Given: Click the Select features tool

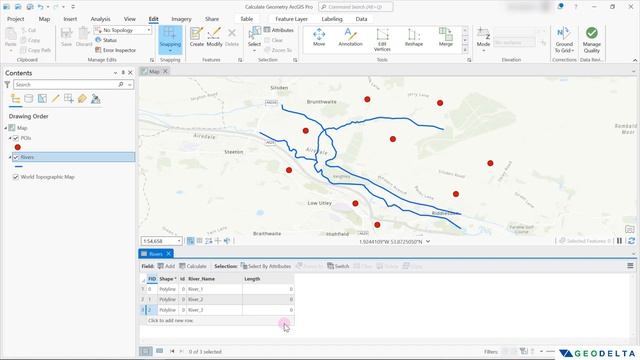Looking at the screenshot, I should click(254, 36).
